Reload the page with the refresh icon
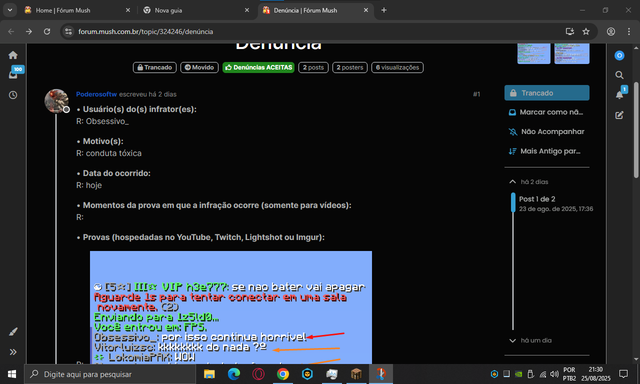640x384 pixels. [x=47, y=31]
